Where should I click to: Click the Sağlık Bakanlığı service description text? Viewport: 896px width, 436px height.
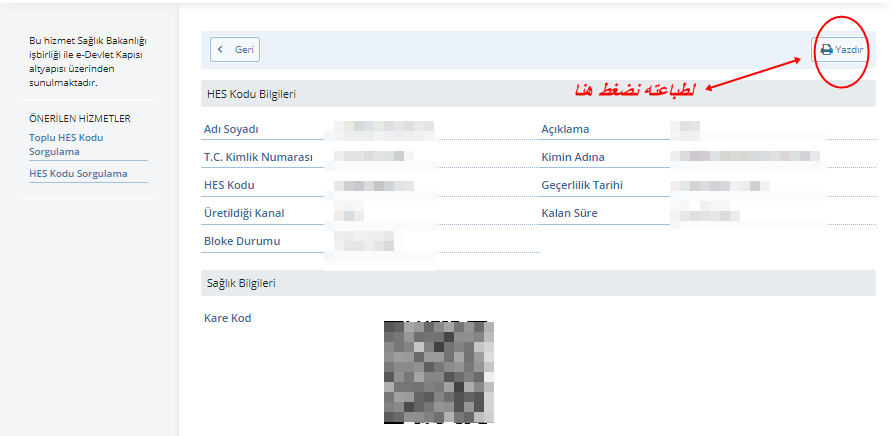click(88, 62)
